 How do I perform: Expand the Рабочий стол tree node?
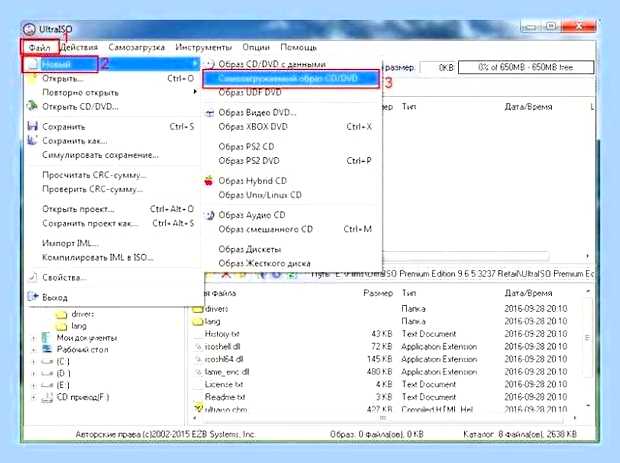point(34,350)
